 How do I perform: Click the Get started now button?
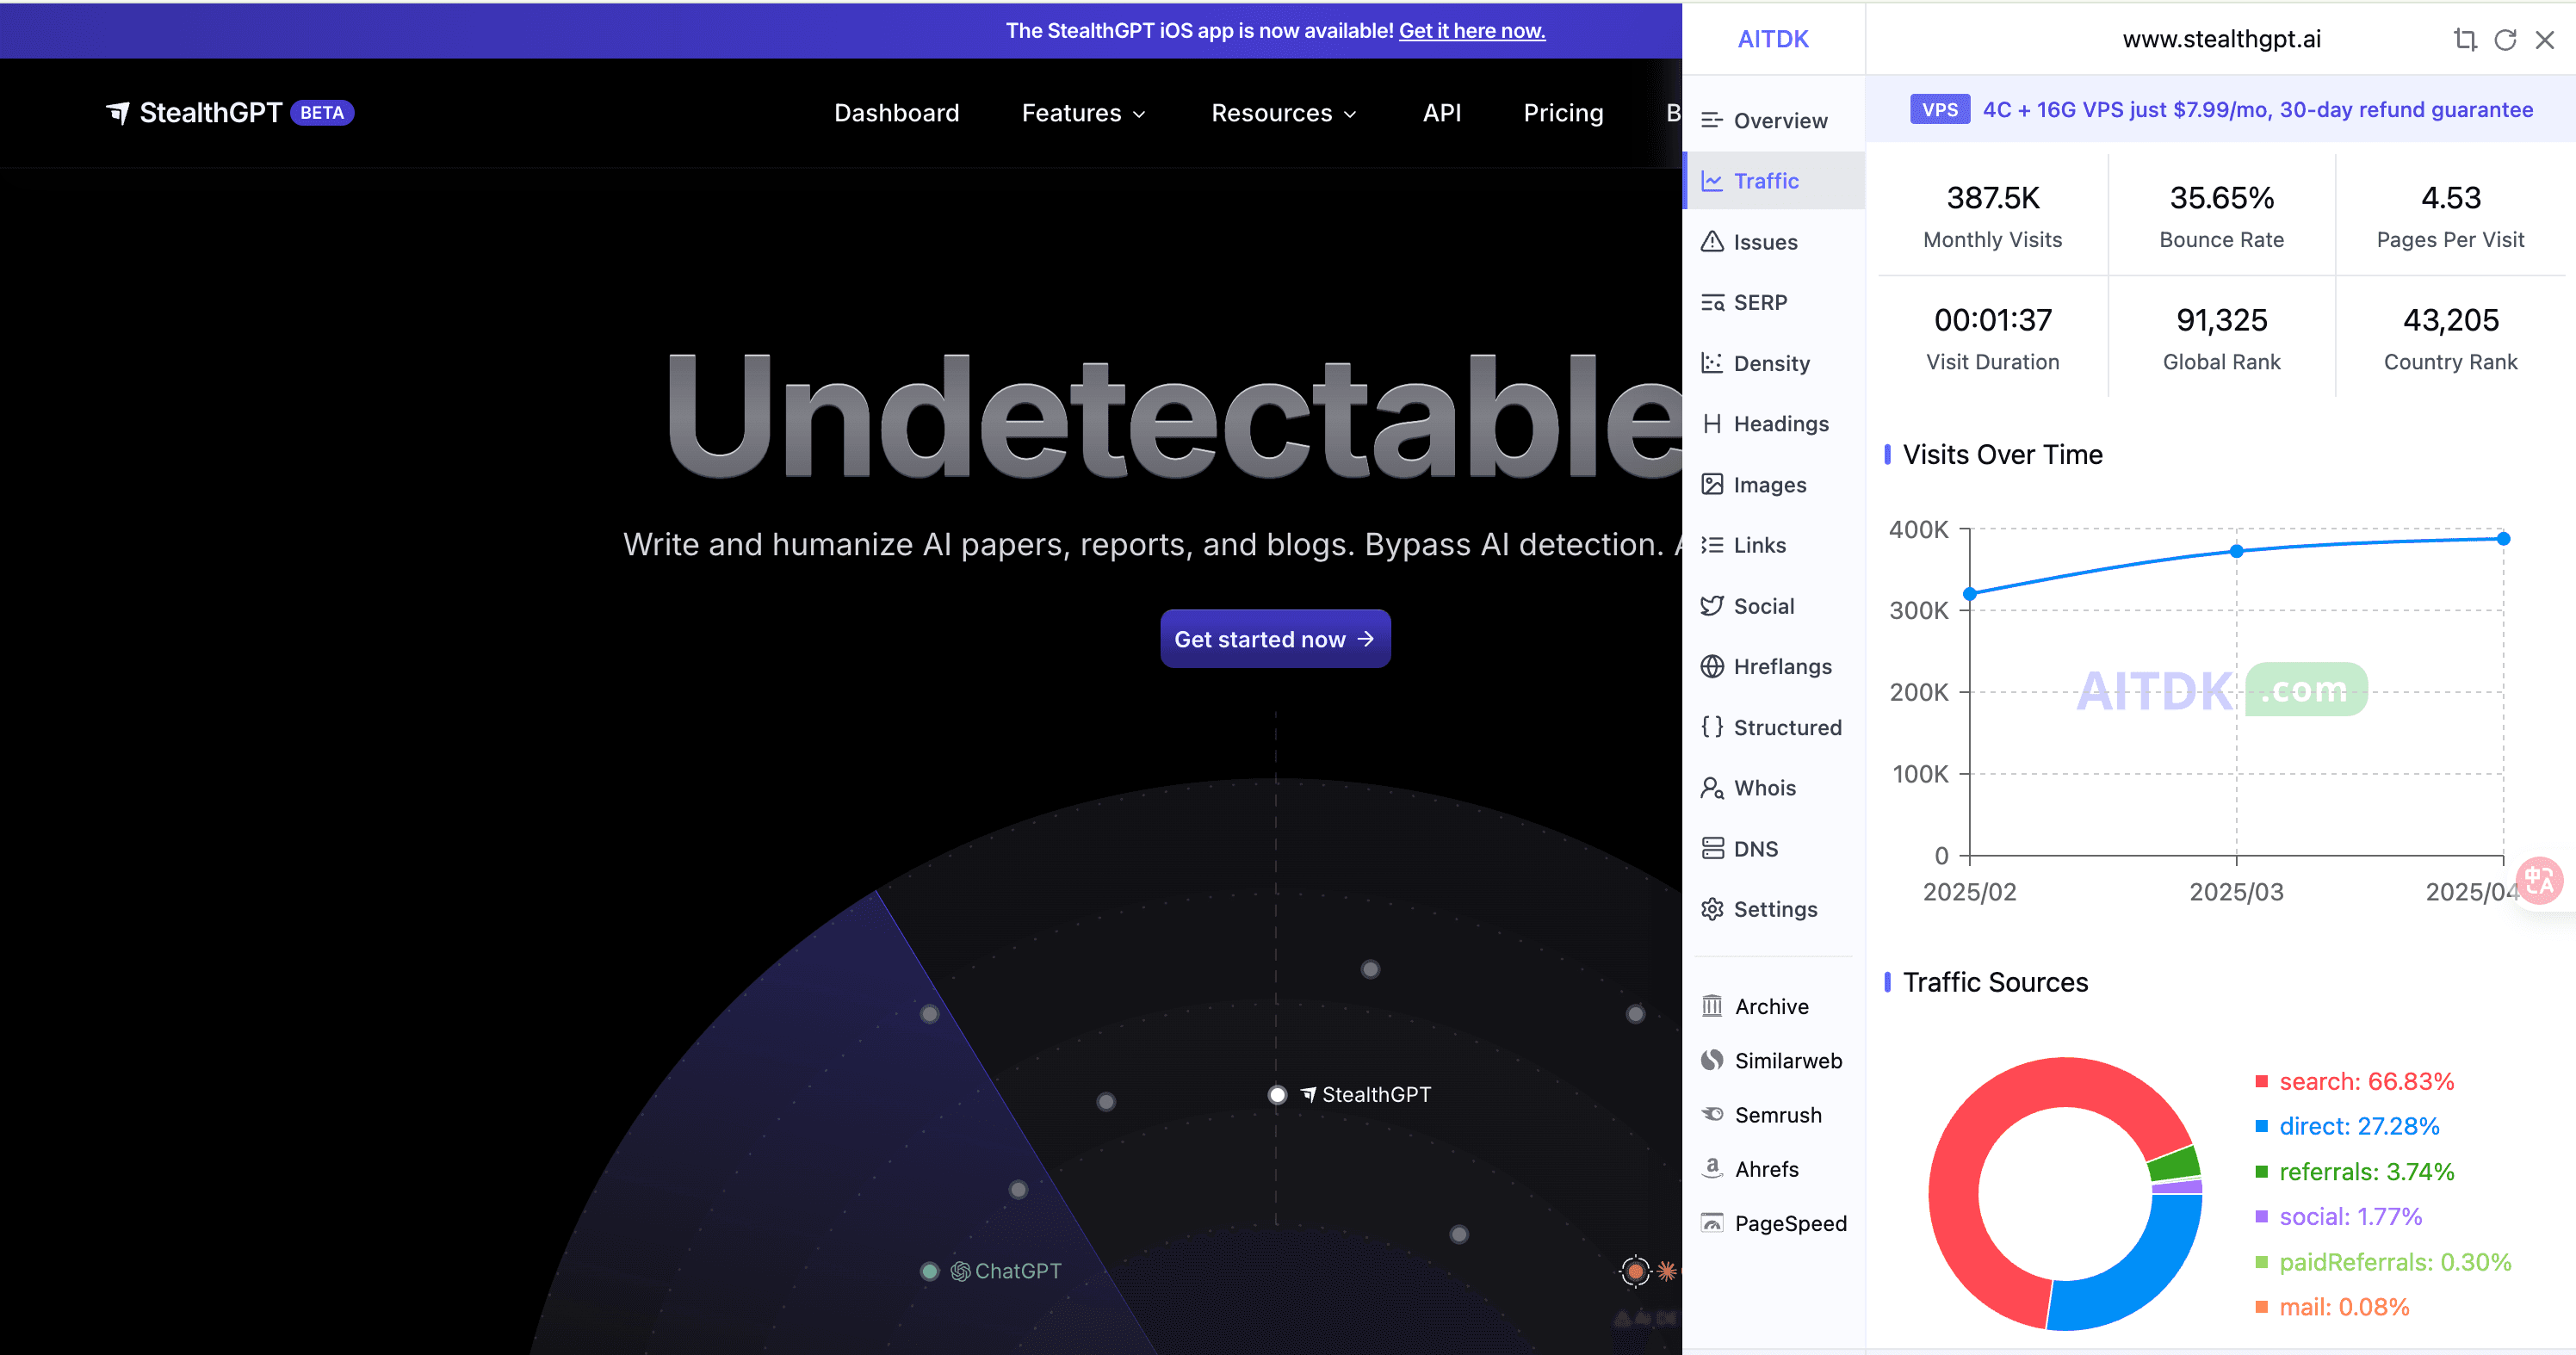pyautogui.click(x=1275, y=639)
